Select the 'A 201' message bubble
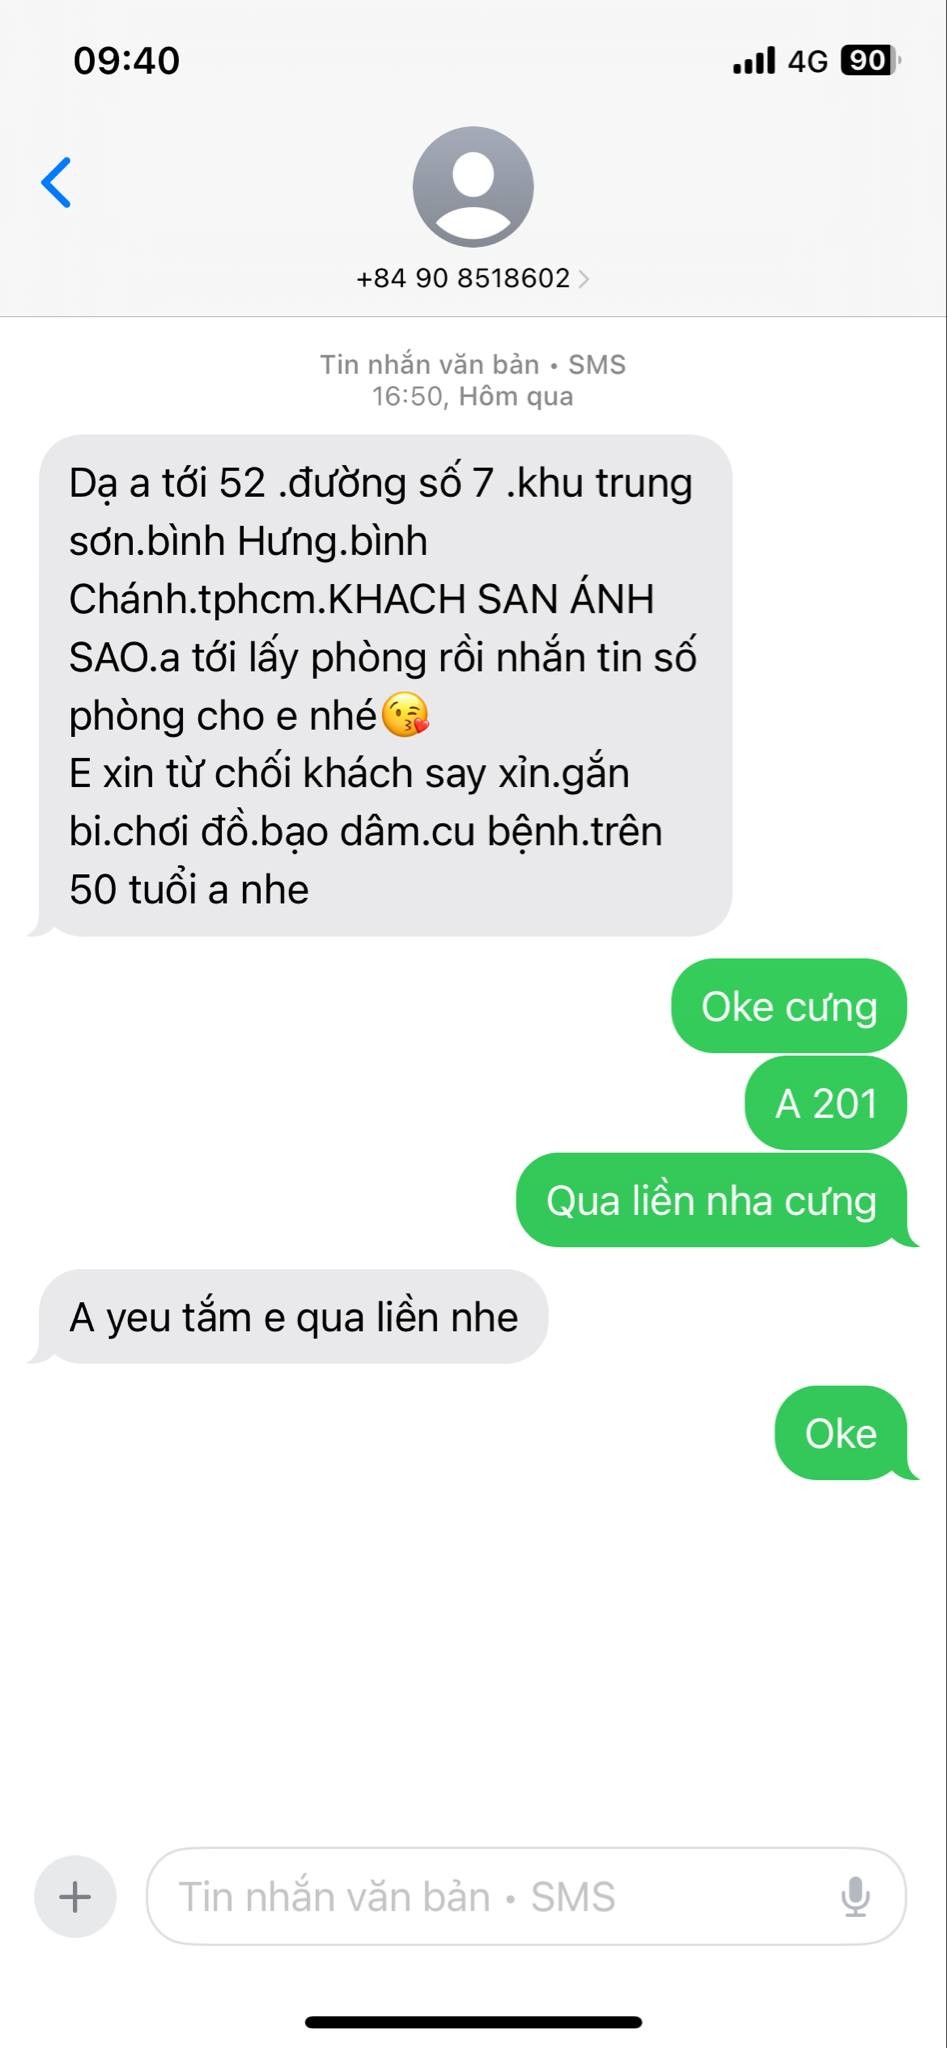Image resolution: width=947 pixels, height=2048 pixels. (826, 1103)
